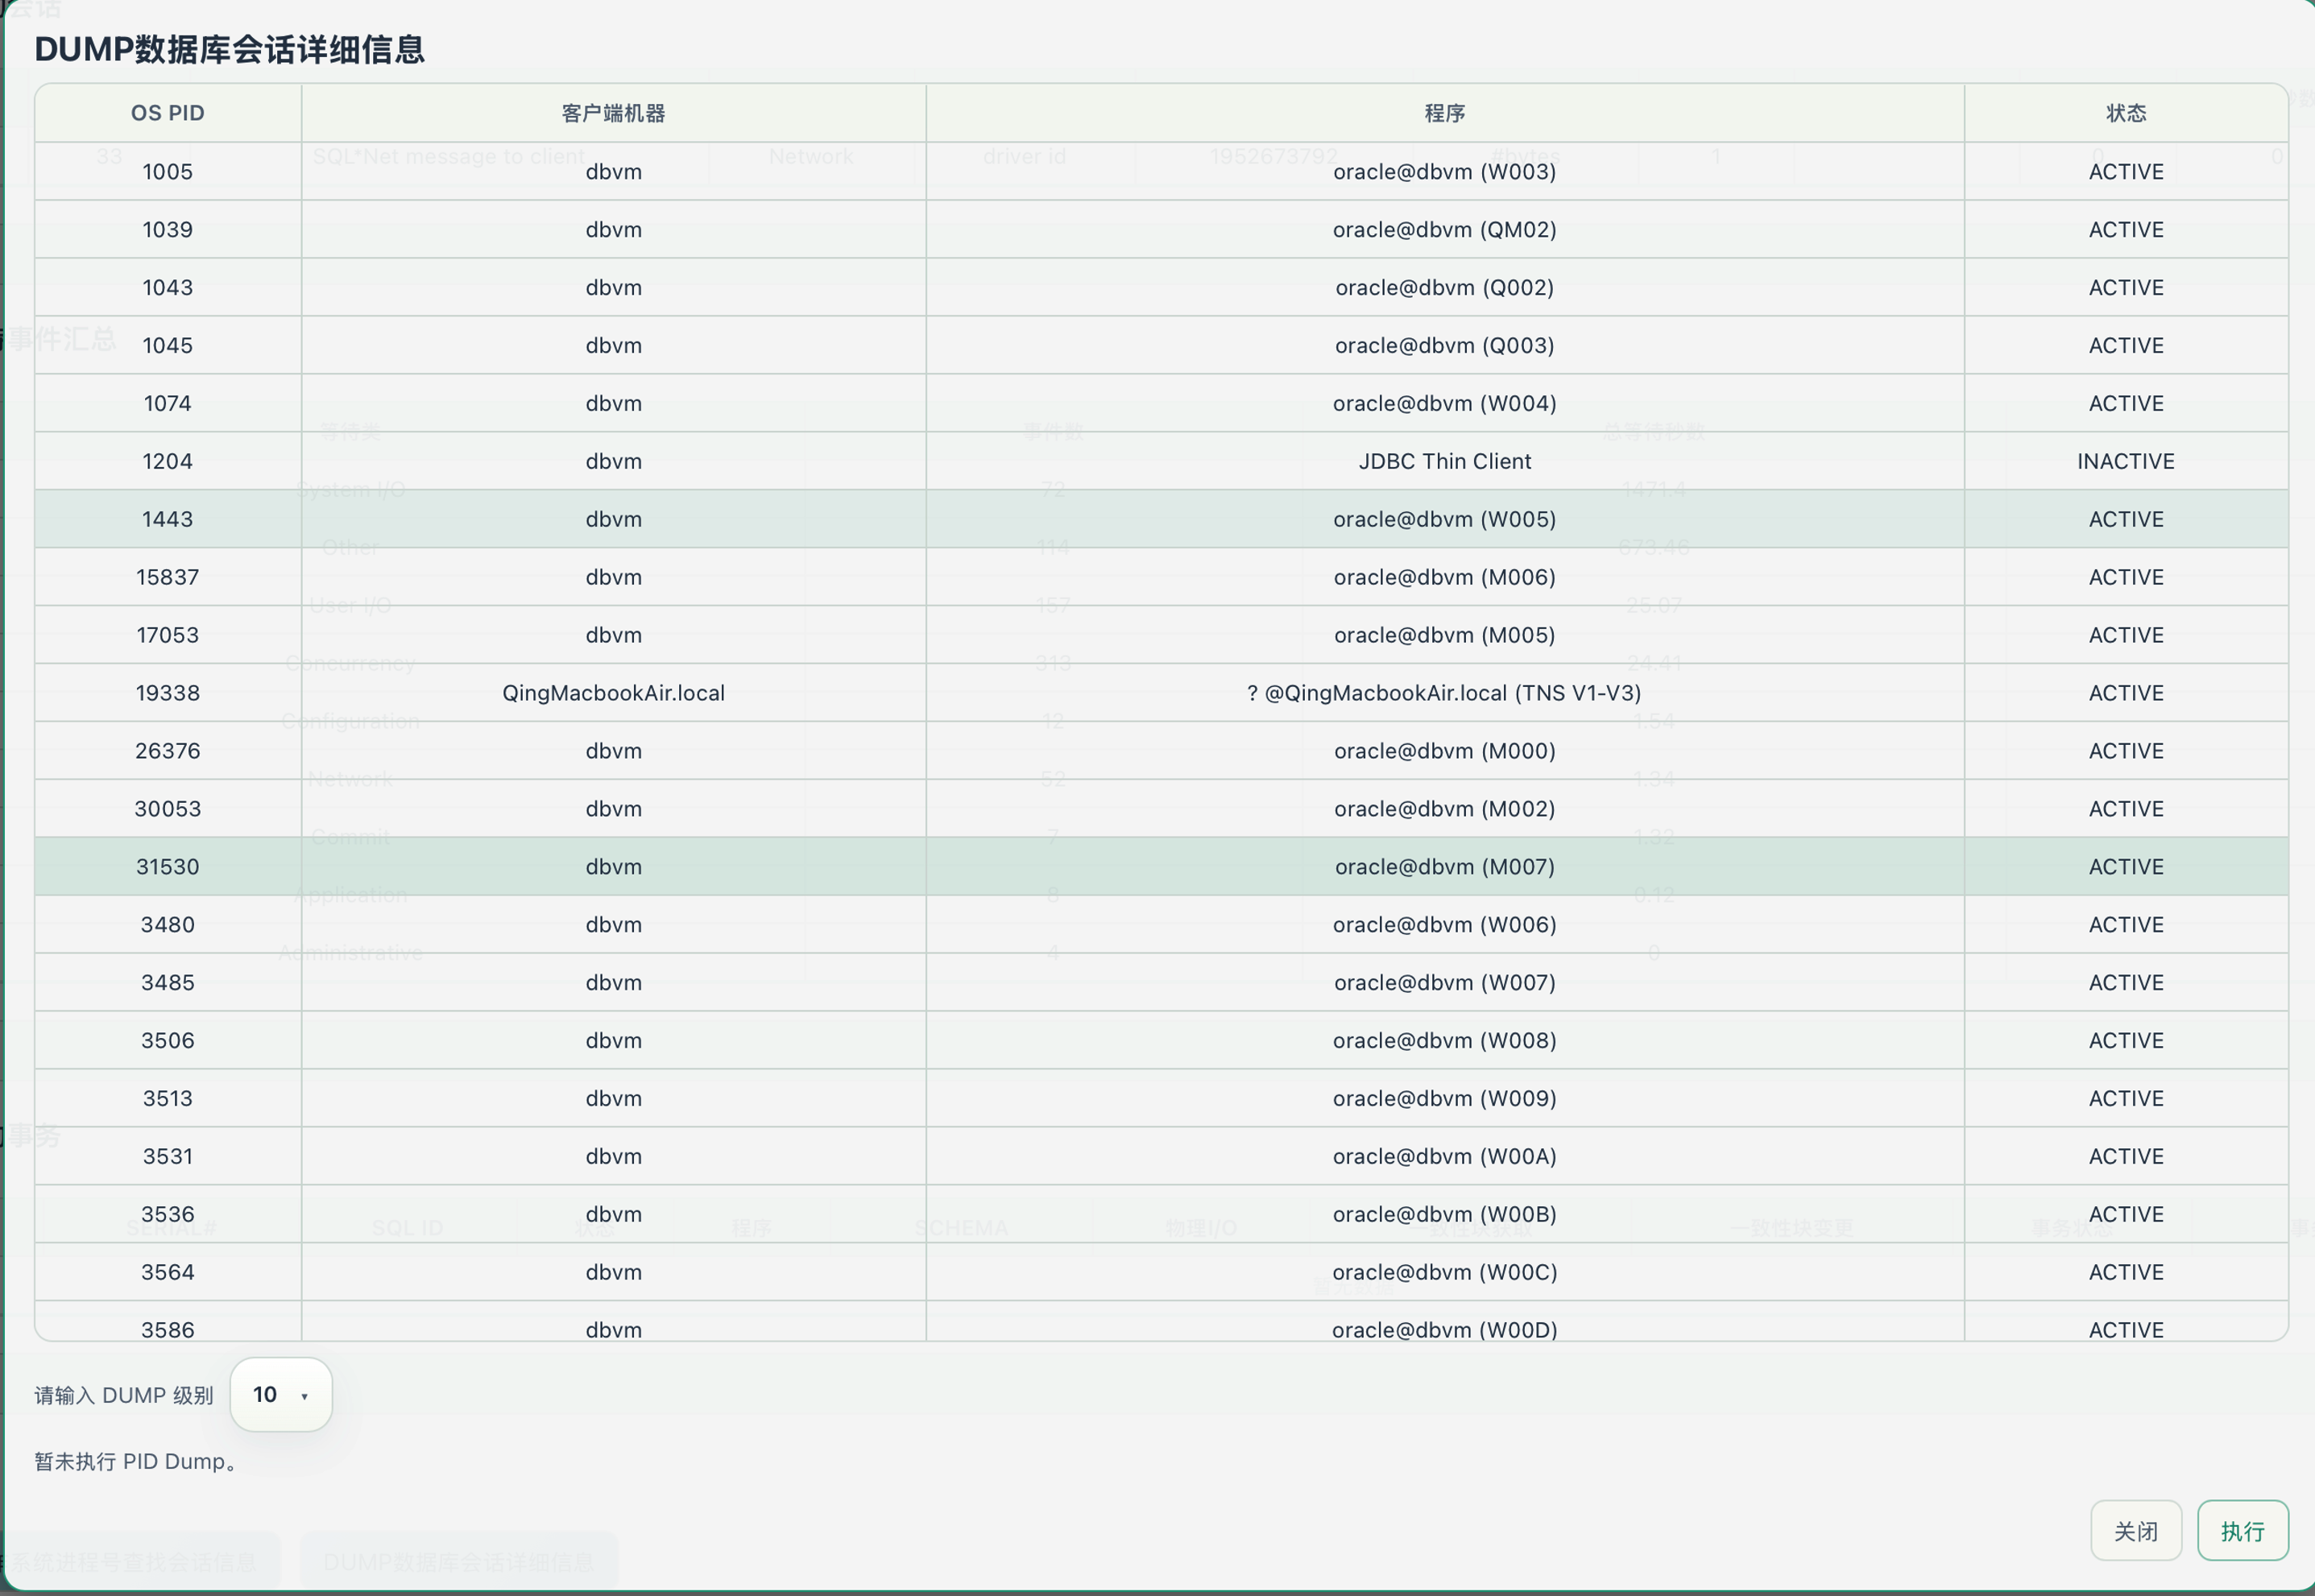Select the row with OS PID 1204
This screenshot has height=1596, width=2315.
pos(1161,461)
